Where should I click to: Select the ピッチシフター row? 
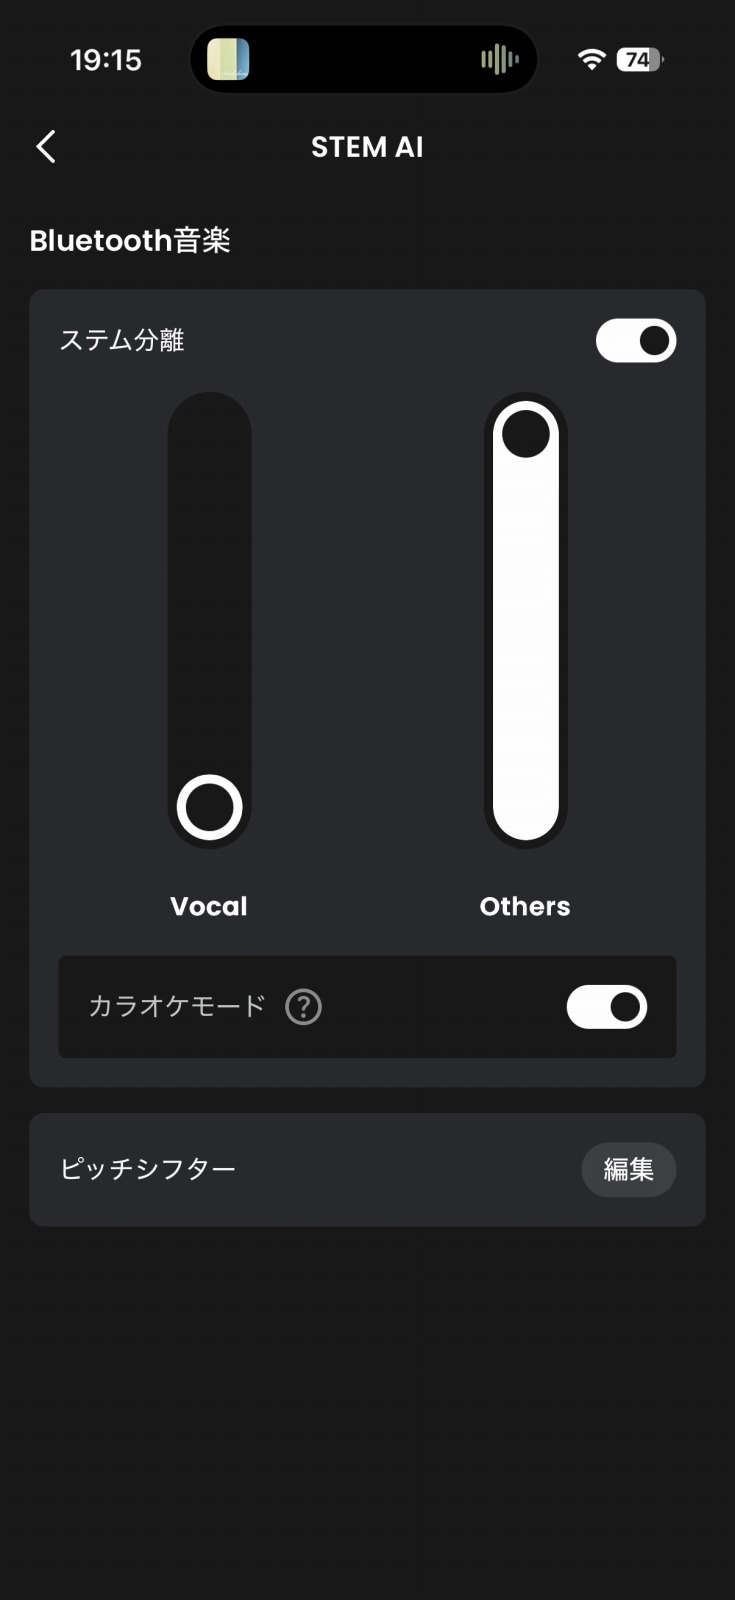pyautogui.click(x=367, y=1170)
